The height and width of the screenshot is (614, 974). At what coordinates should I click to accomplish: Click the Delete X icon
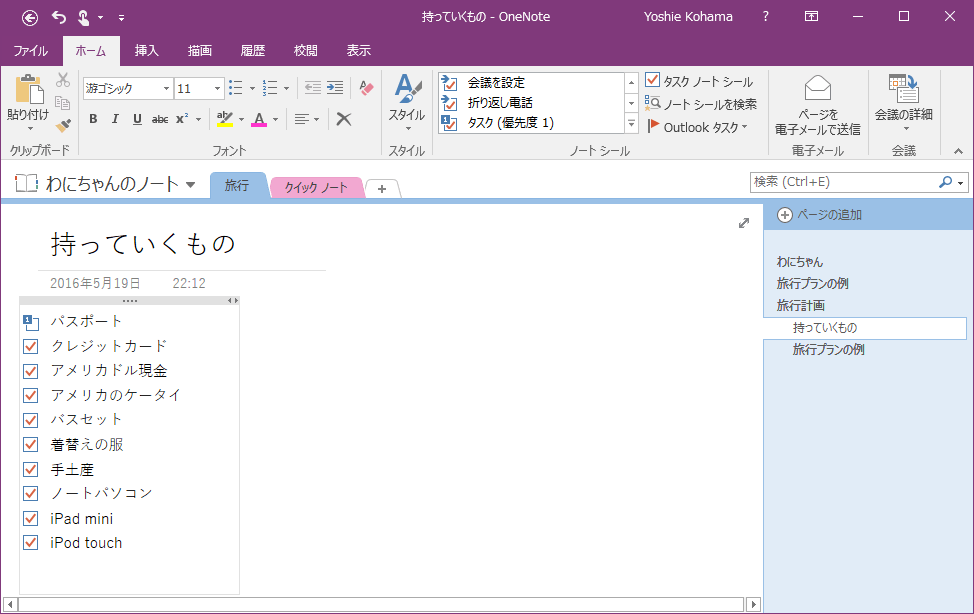[344, 119]
